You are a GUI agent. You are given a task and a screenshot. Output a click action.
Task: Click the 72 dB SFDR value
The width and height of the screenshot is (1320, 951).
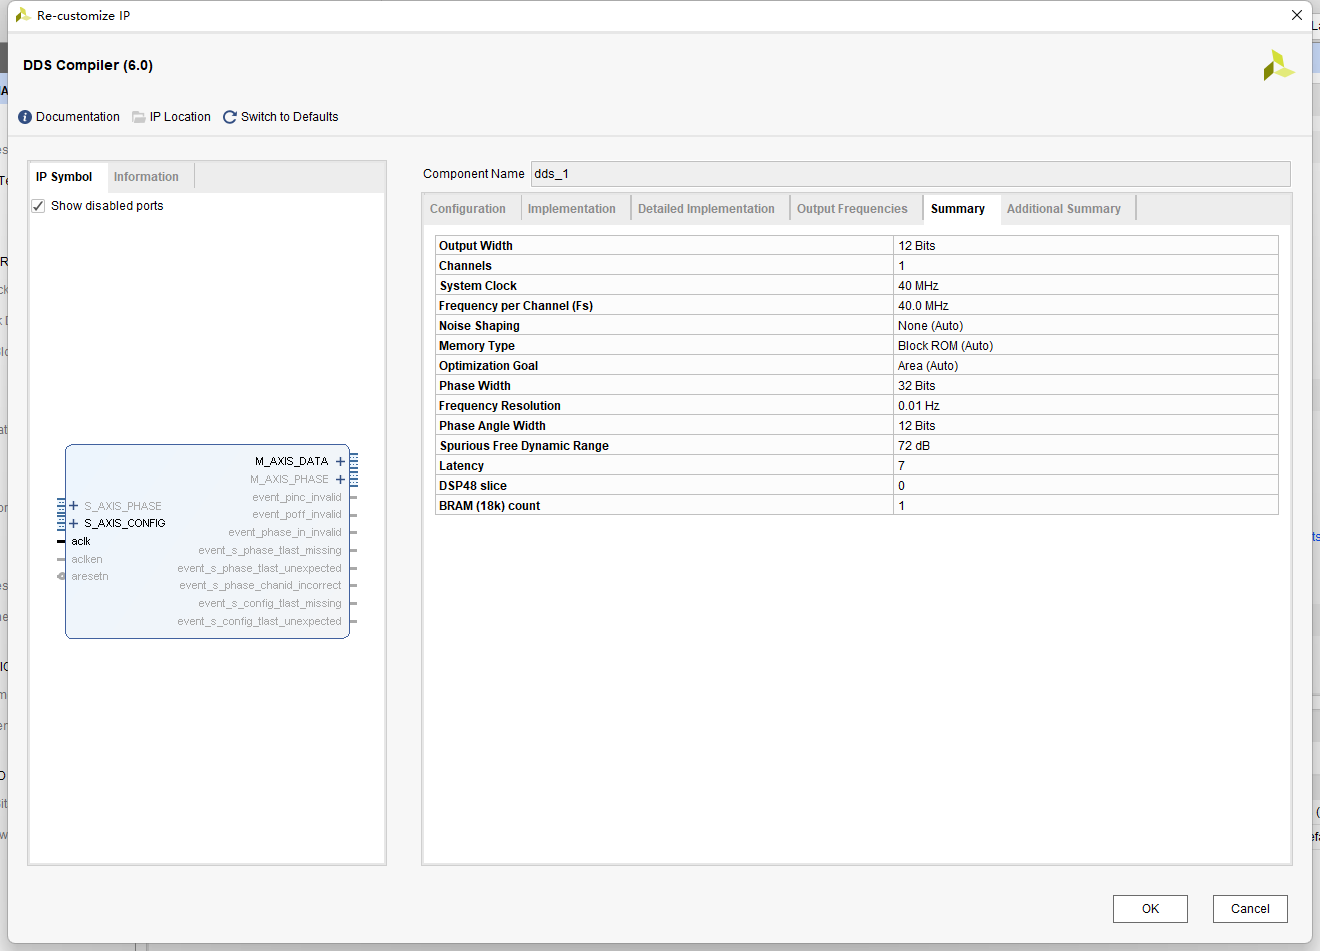[914, 446]
